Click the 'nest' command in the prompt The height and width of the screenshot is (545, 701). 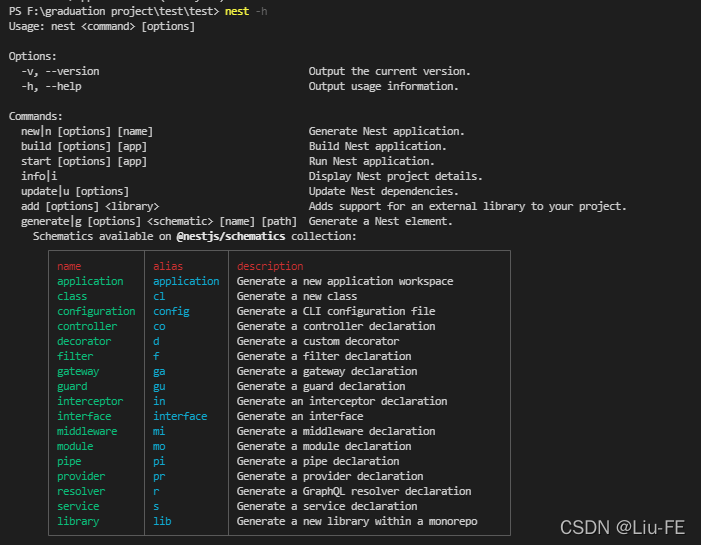[236, 11]
